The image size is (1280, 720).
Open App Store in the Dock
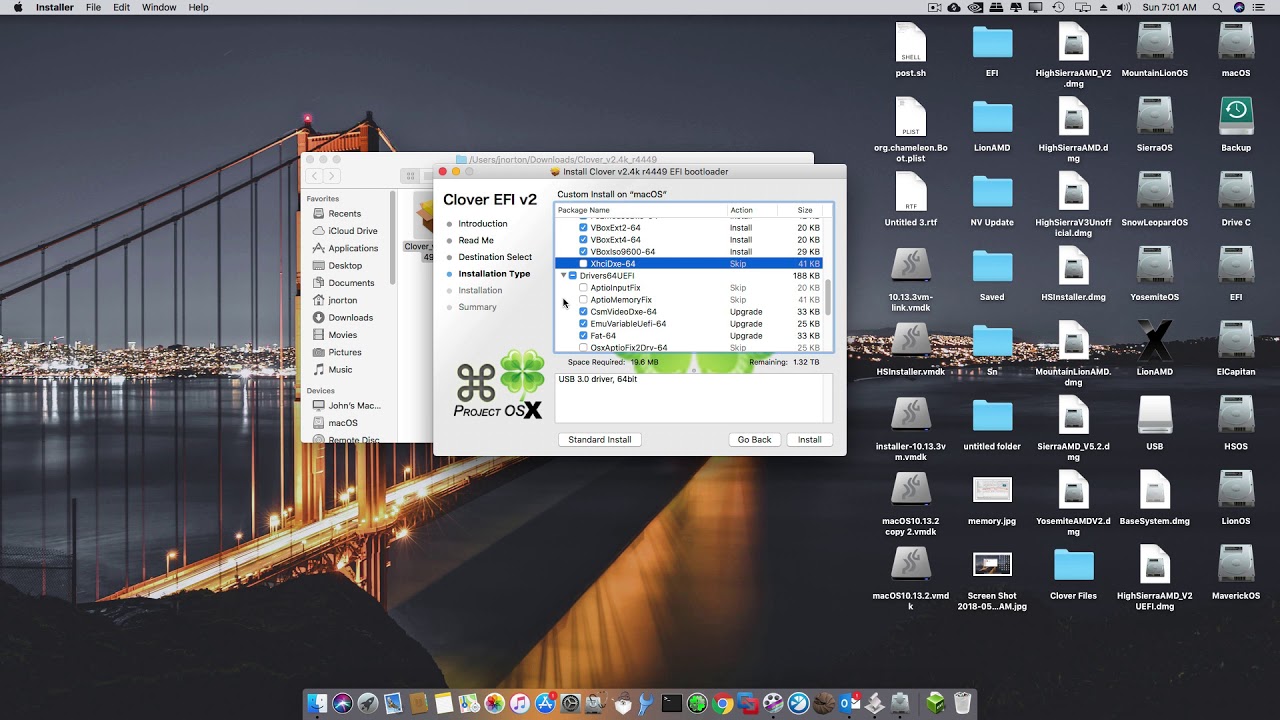pyautogui.click(x=545, y=703)
